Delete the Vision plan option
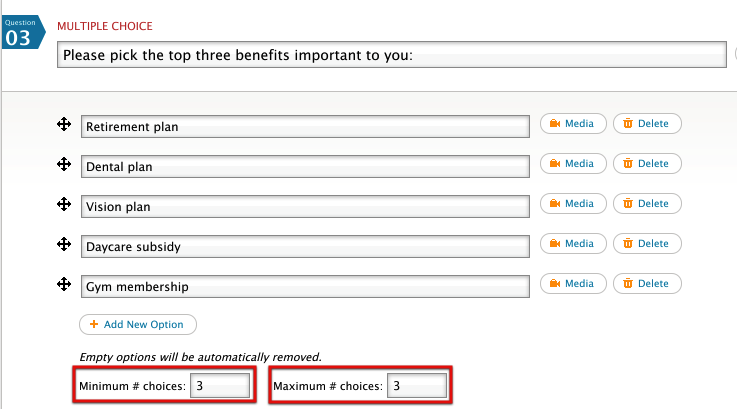 click(x=646, y=204)
